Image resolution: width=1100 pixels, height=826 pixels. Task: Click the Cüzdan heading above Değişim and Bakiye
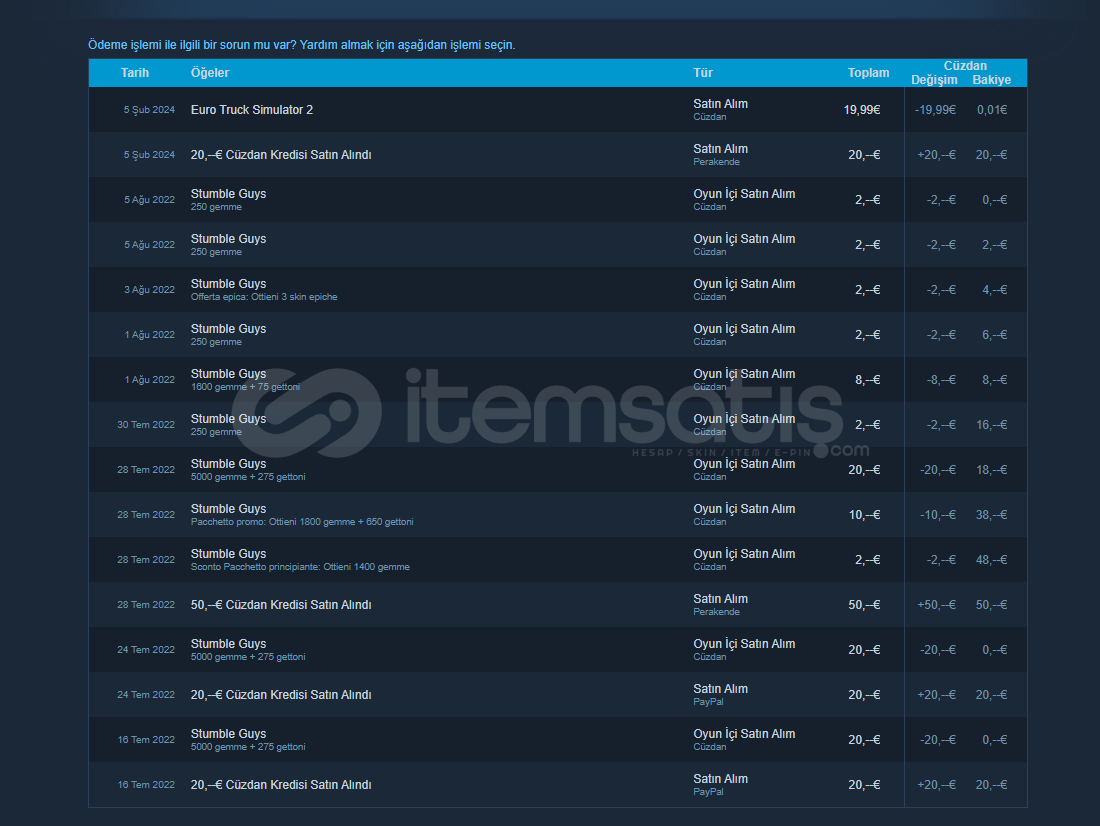[x=965, y=66]
